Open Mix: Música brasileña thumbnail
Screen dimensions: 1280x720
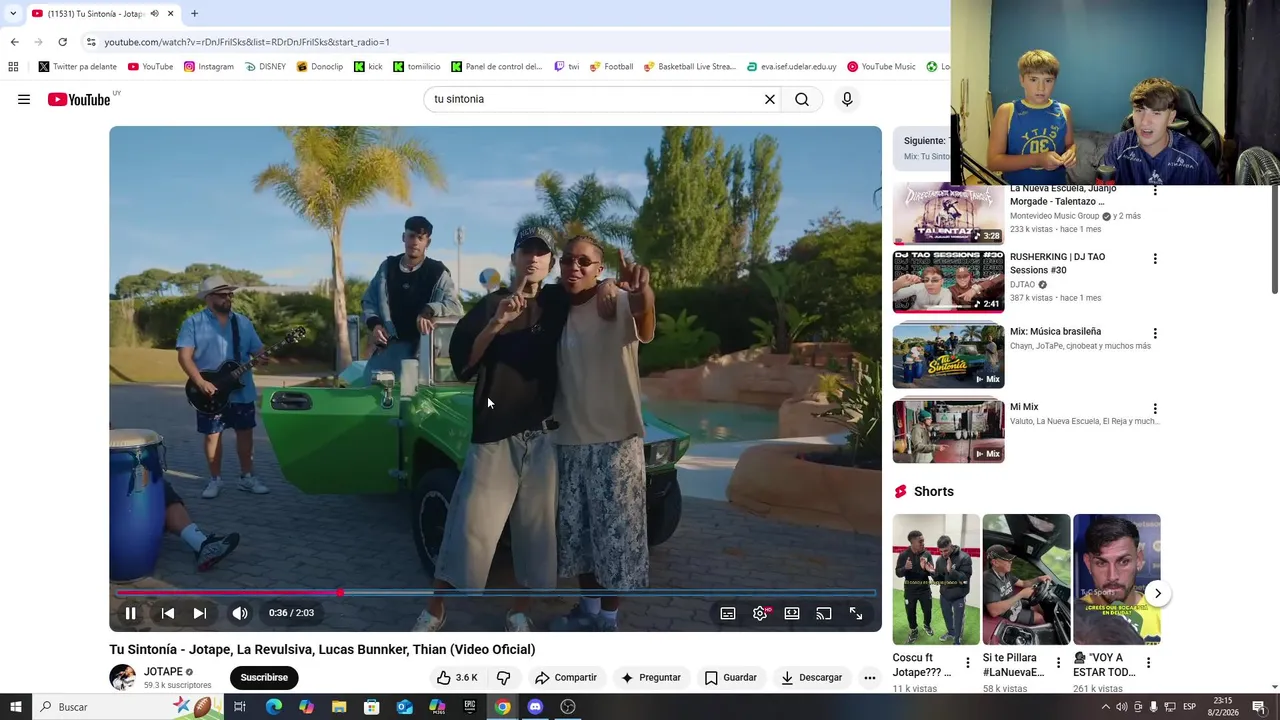(948, 356)
